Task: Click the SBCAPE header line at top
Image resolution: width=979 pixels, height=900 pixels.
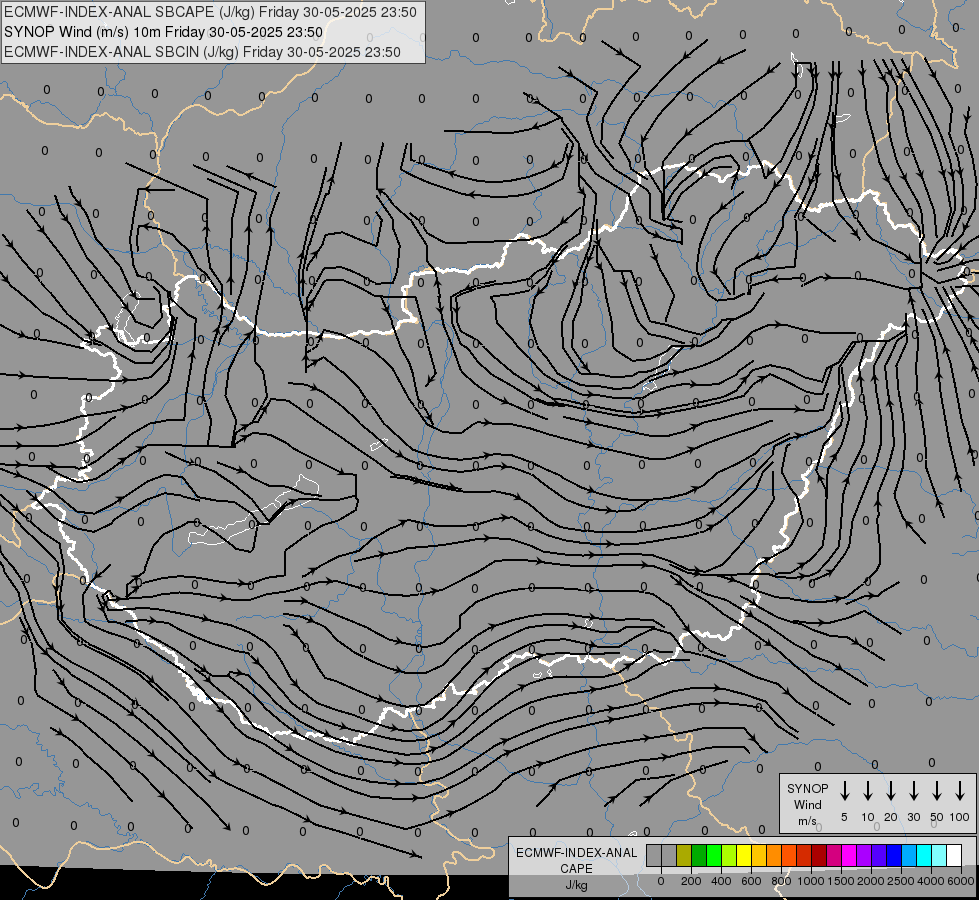Action: (210, 12)
